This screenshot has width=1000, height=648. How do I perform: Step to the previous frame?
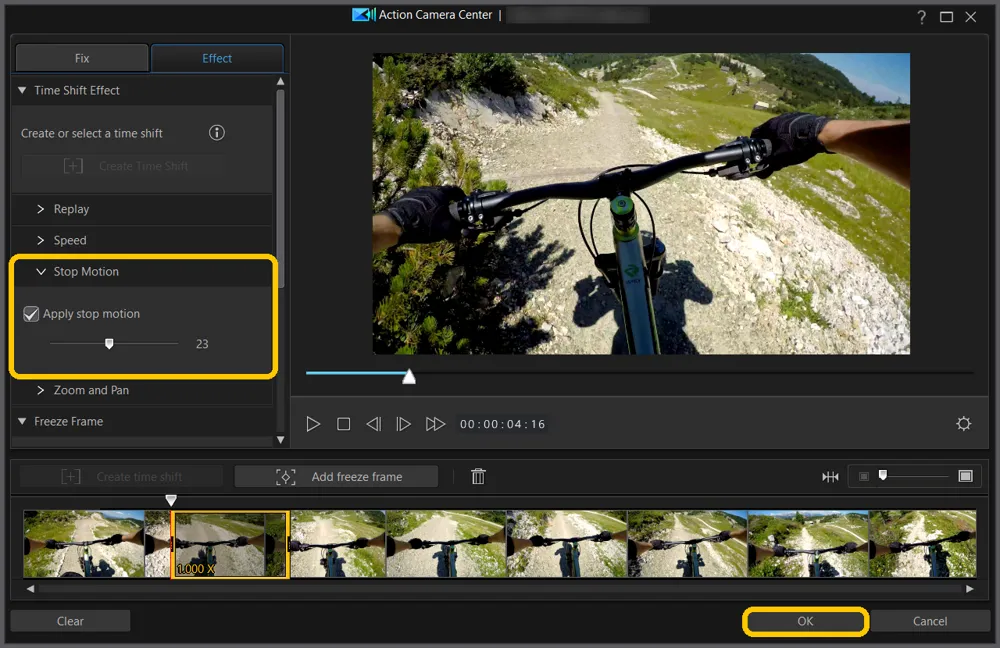pos(374,424)
